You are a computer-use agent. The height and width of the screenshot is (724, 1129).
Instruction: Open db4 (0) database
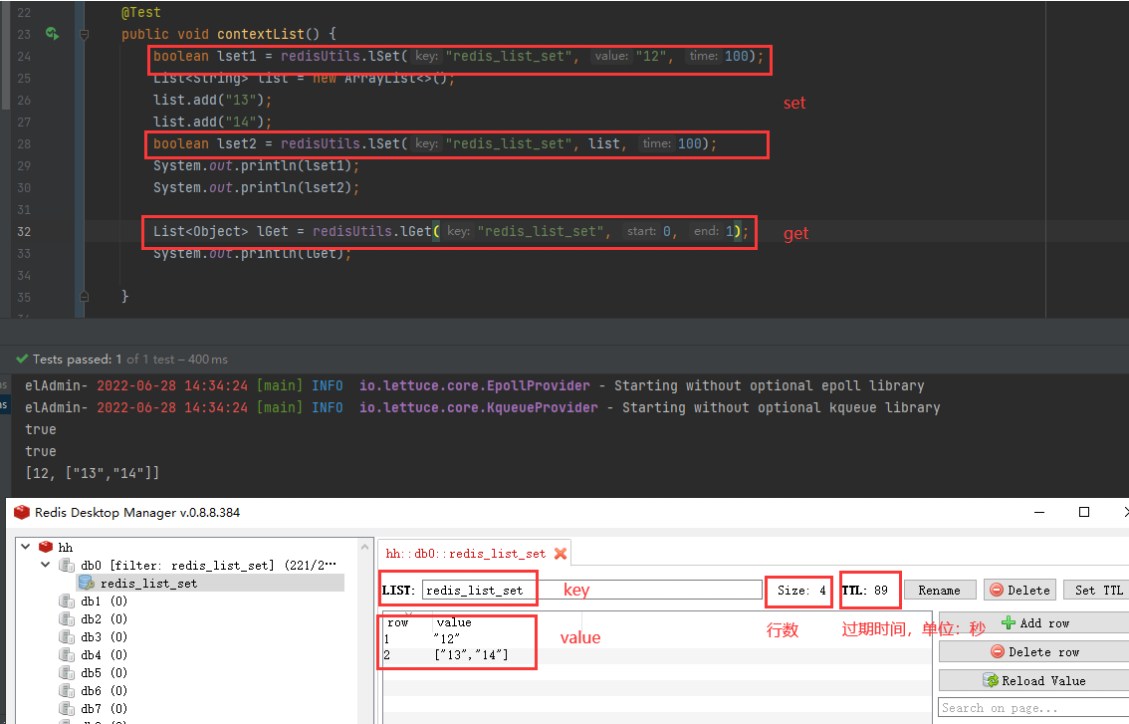104,655
